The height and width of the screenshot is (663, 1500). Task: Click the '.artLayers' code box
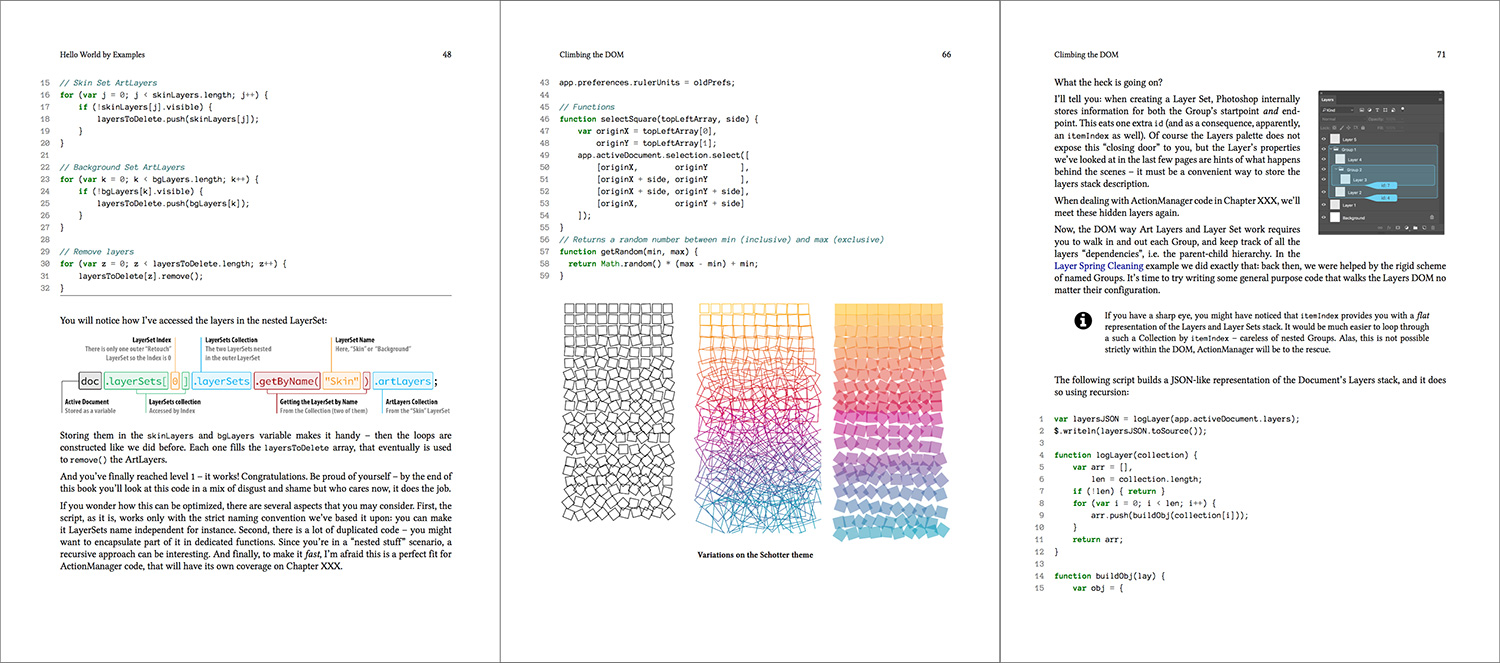click(x=403, y=381)
